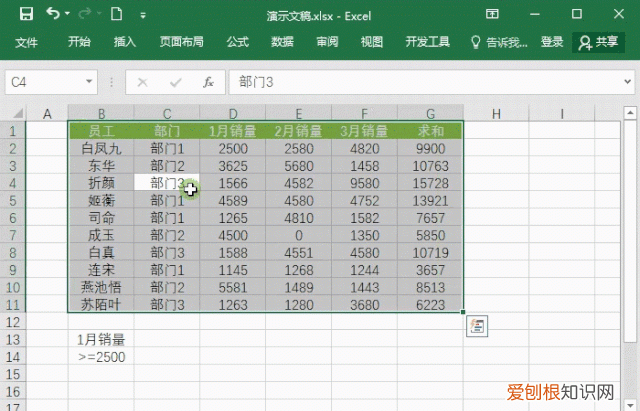Click cell with value 5680
Image resolution: width=640 pixels, height=411 pixels.
[x=298, y=166]
